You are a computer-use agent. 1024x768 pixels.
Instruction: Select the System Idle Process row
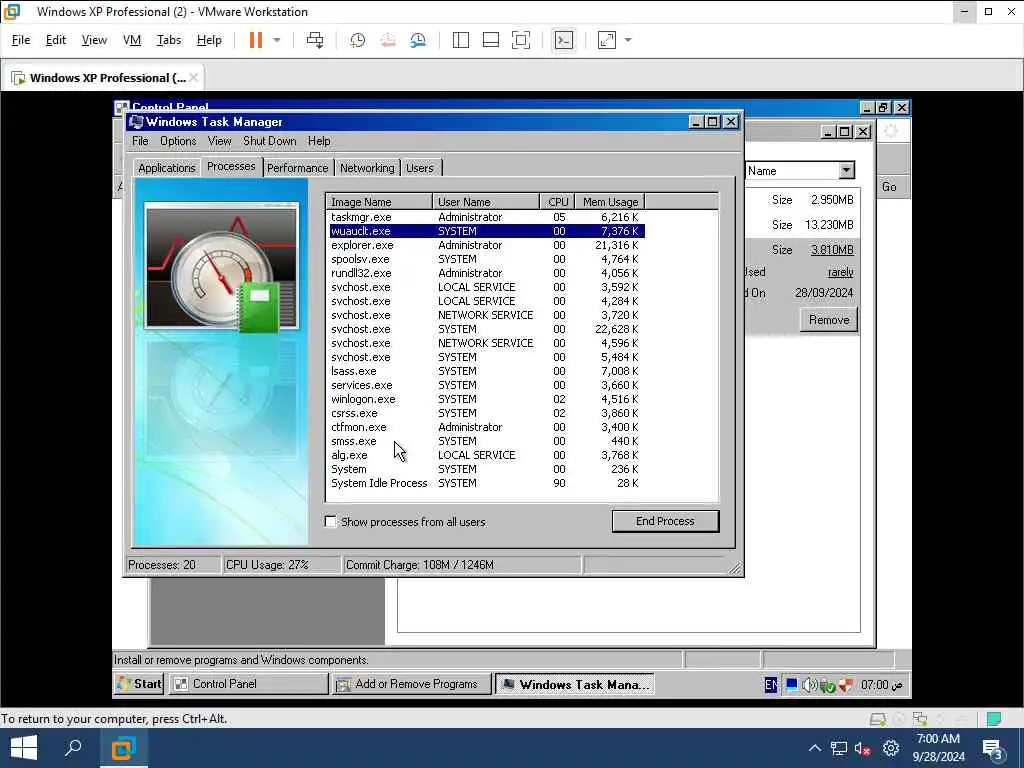click(x=486, y=483)
